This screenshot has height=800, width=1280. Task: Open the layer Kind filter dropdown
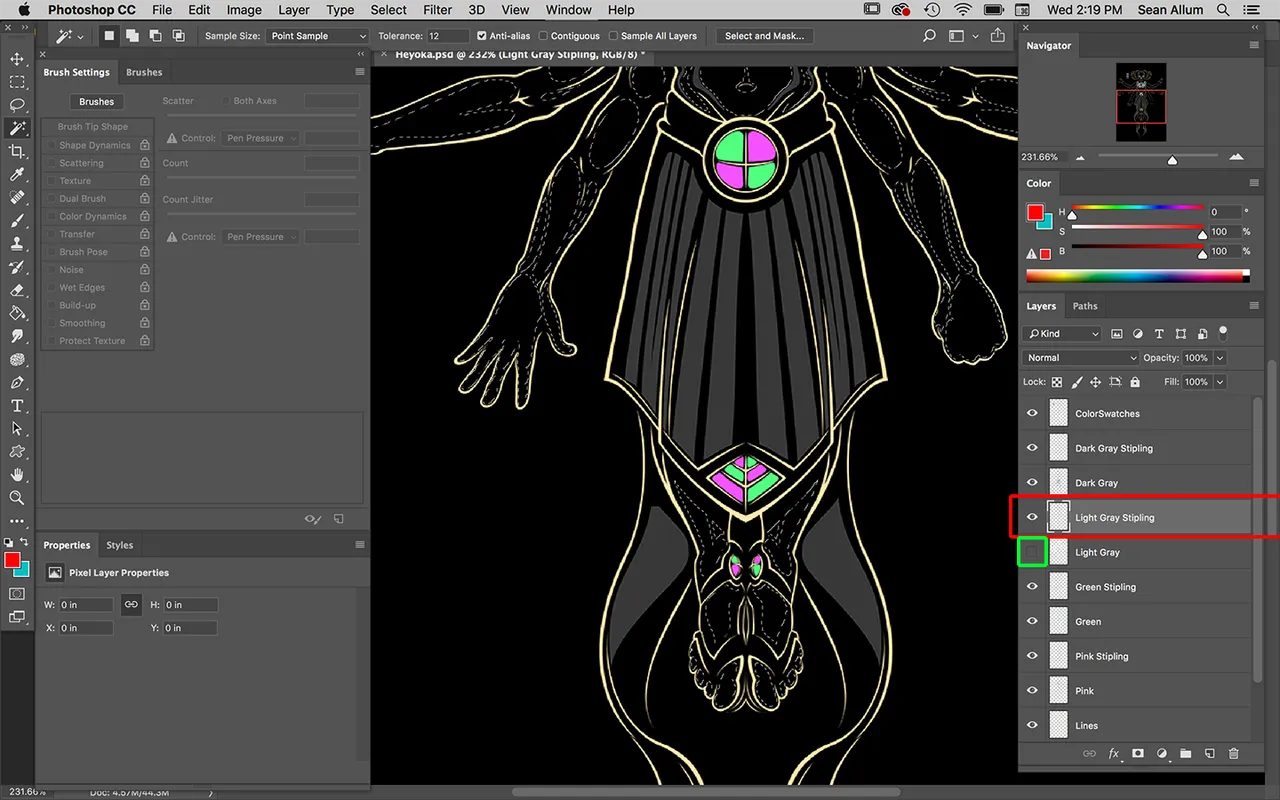tap(1063, 333)
